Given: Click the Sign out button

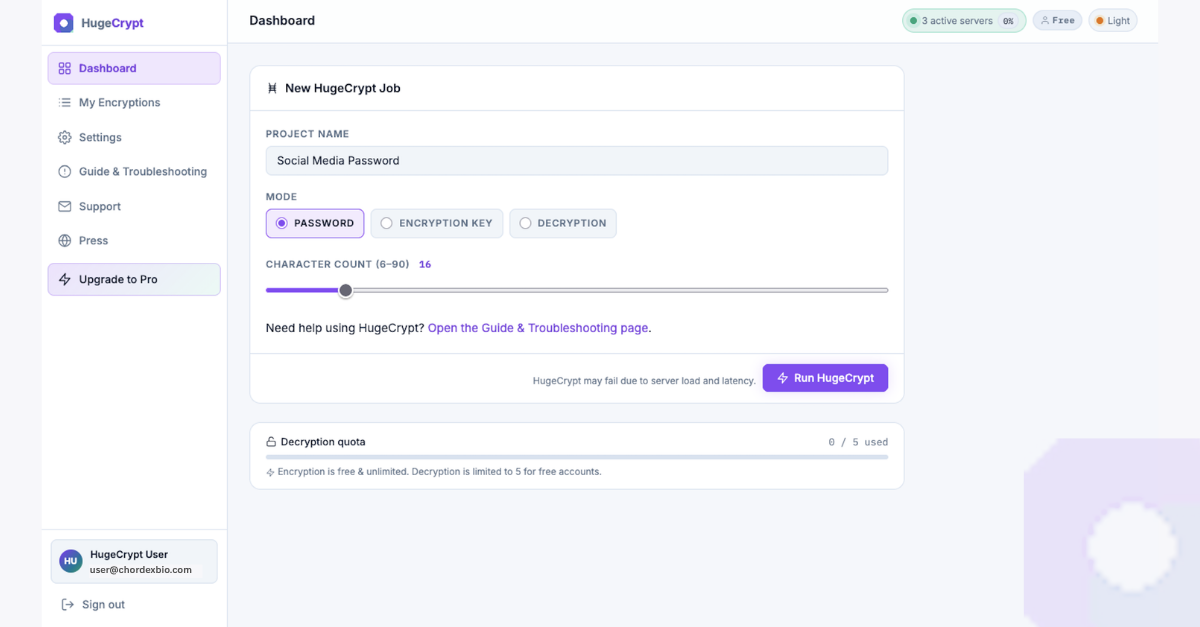Looking at the screenshot, I should point(93,604).
